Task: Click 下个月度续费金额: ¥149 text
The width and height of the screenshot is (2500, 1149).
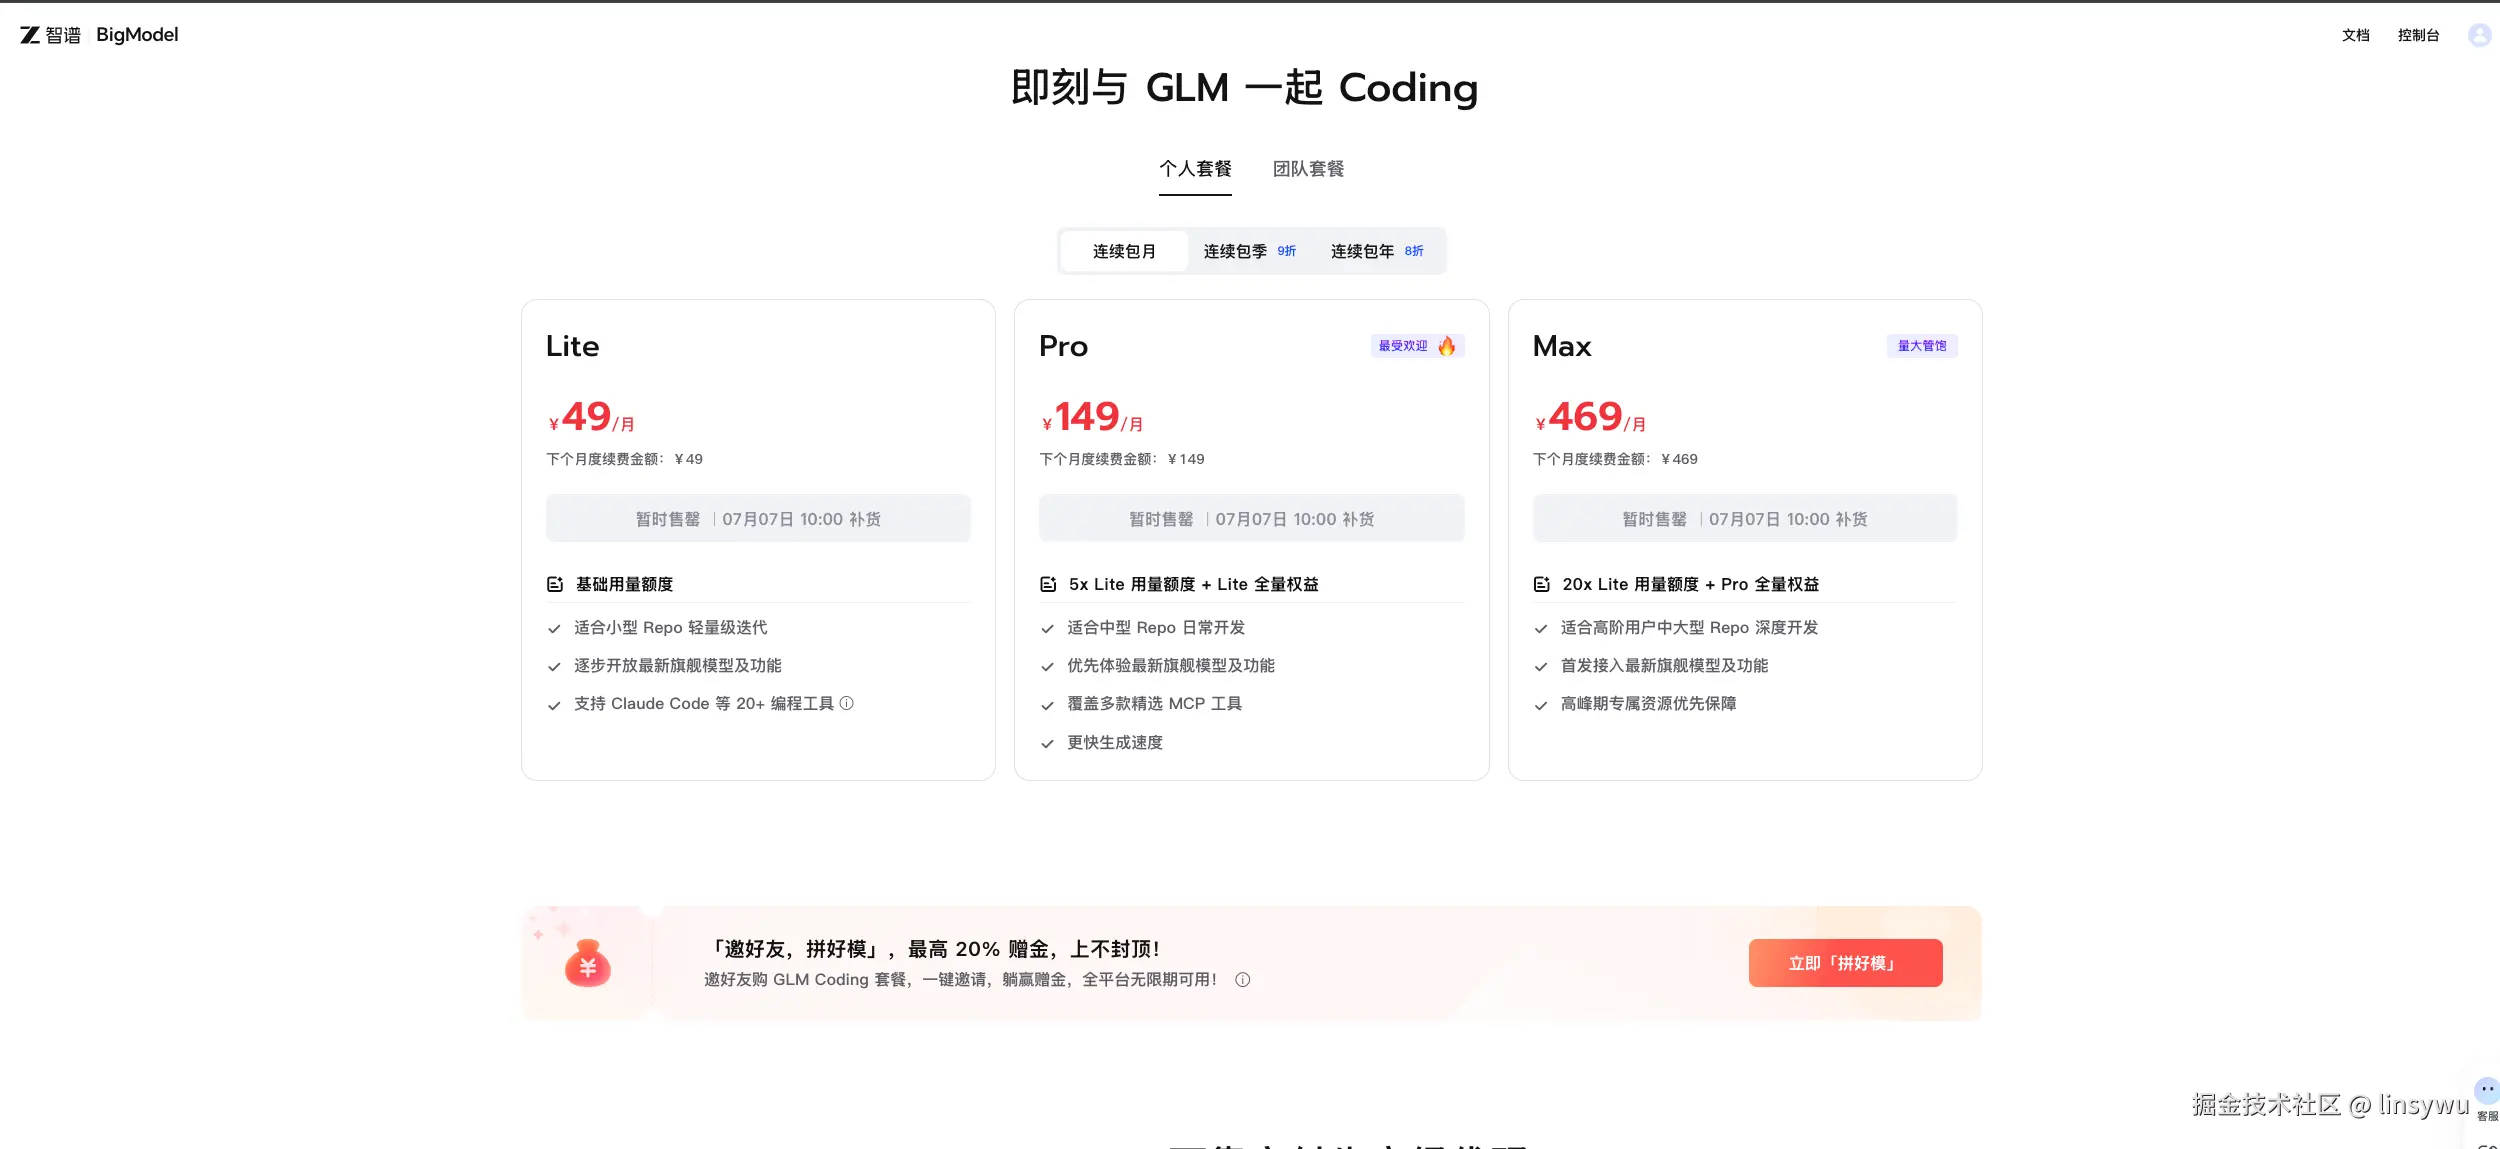Action: 1122,459
